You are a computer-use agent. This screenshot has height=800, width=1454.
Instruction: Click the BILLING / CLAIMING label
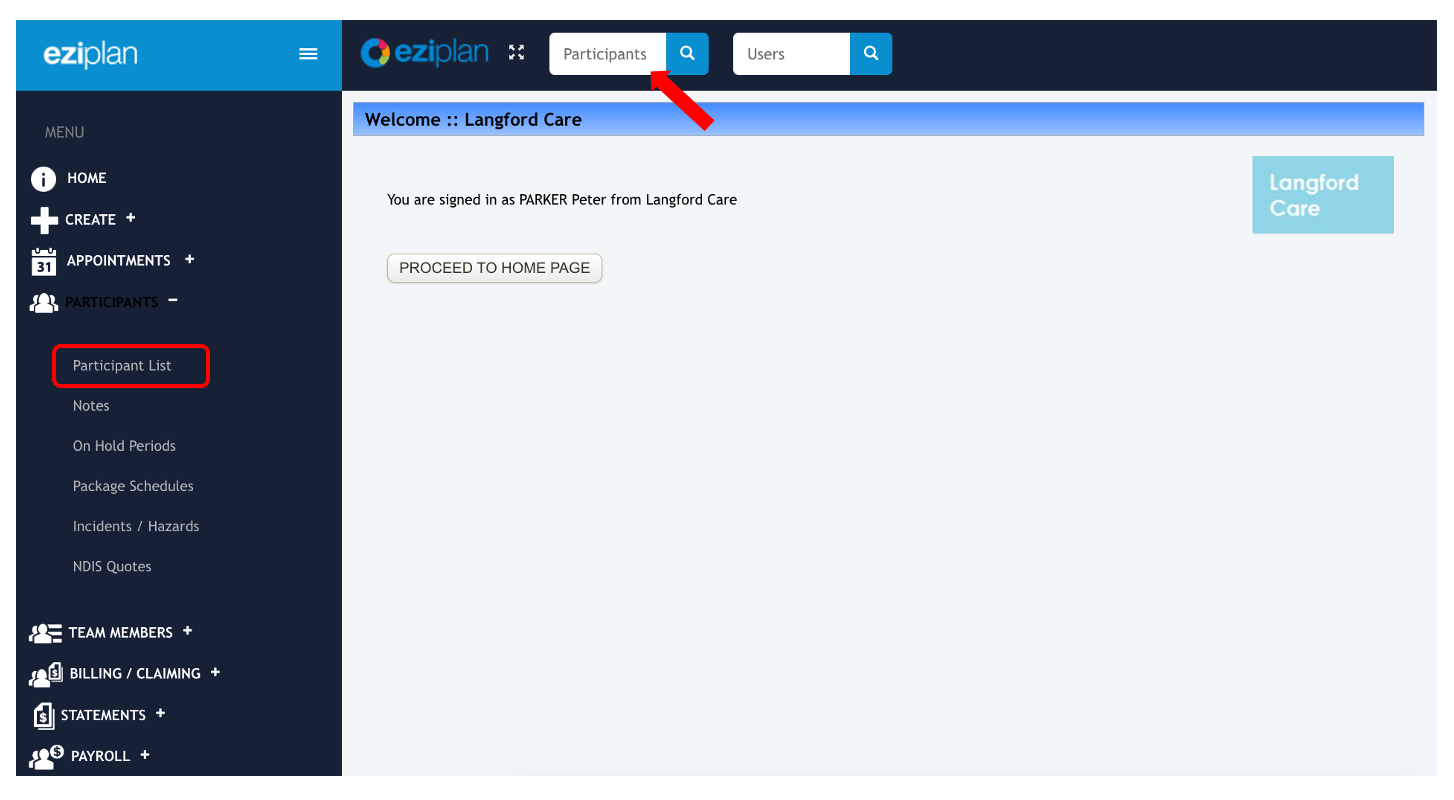point(135,674)
